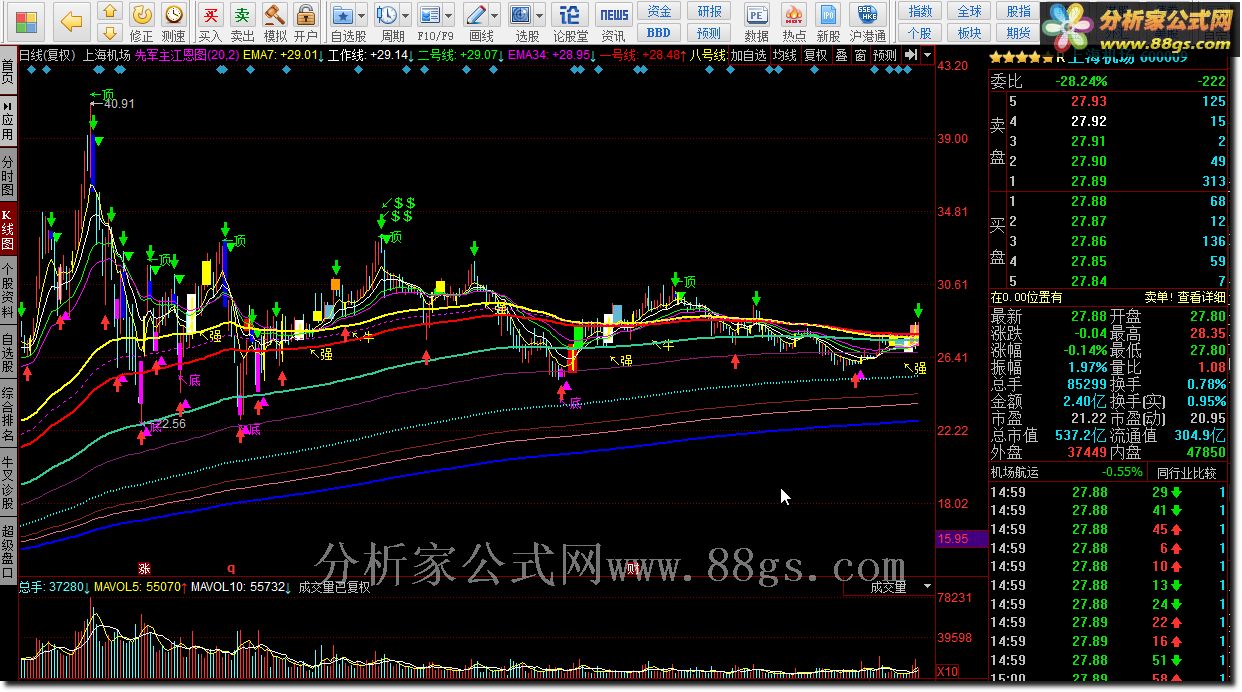Click the 指数 index button
The image size is (1242, 692).
pyautogui.click(x=920, y=11)
